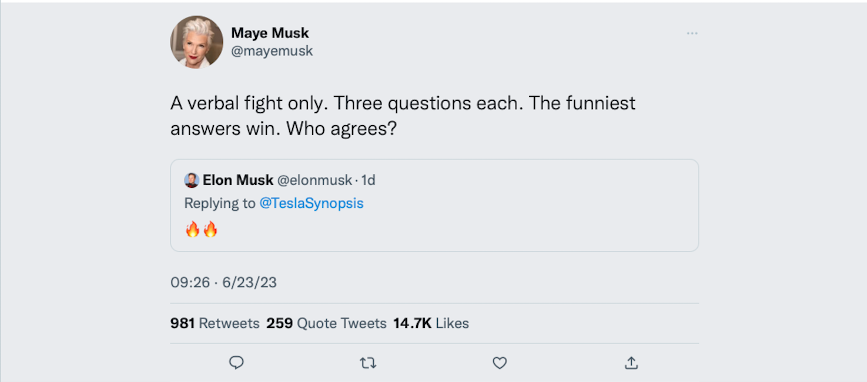Click Elon Musk's small avatar in quote
This screenshot has height=382, width=867.
coord(191,180)
